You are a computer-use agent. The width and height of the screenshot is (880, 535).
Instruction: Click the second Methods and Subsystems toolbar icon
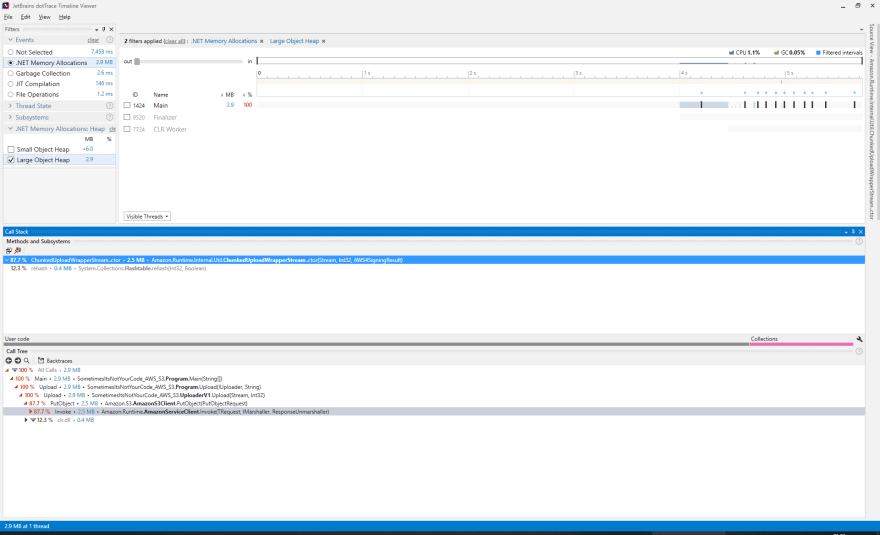point(17,250)
